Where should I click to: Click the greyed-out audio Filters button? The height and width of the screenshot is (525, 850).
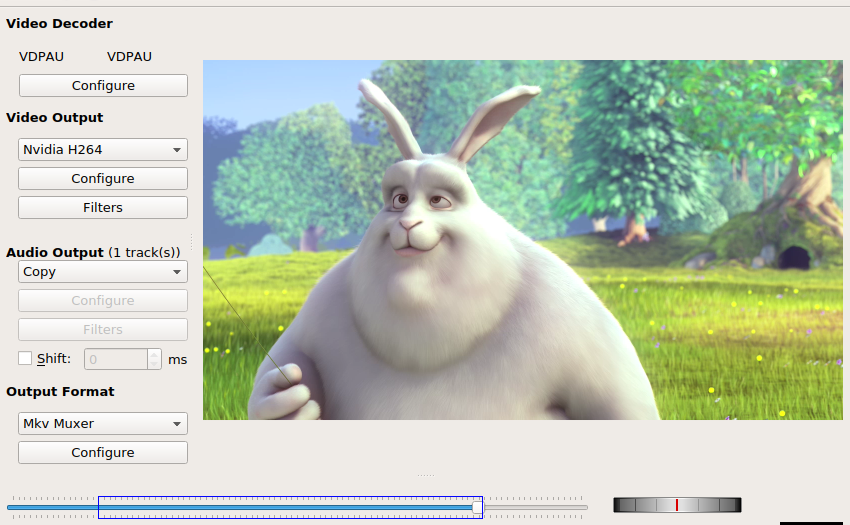click(x=103, y=330)
